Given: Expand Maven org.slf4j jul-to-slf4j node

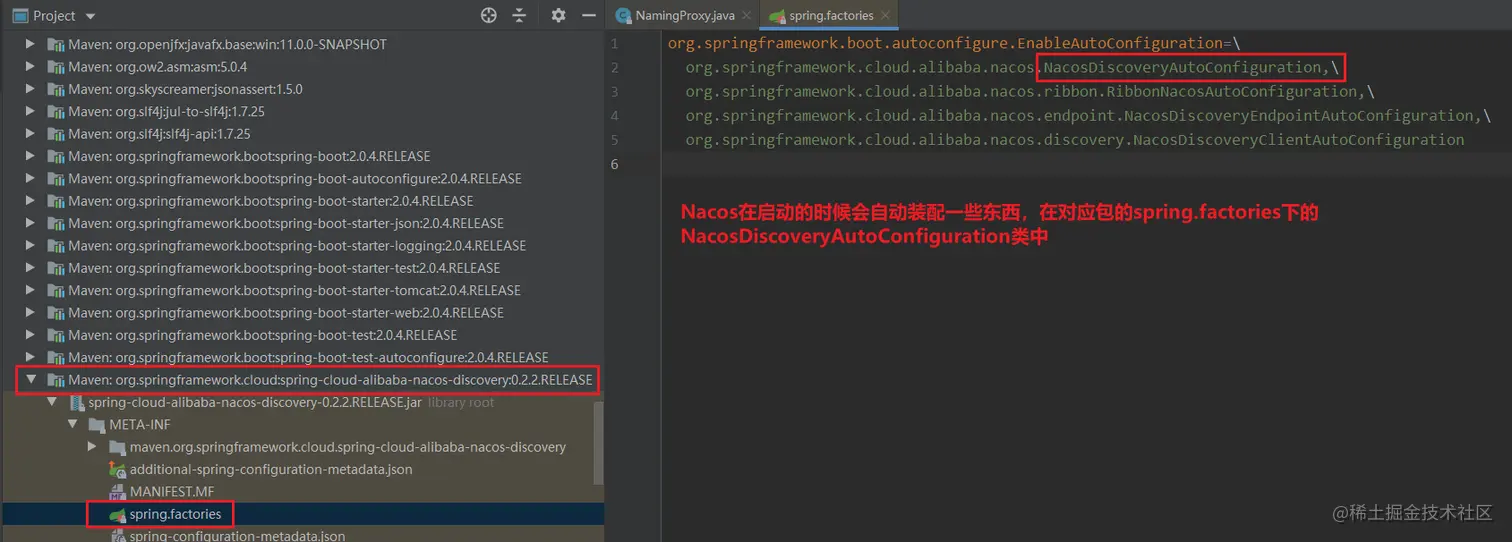Looking at the screenshot, I should [30, 111].
